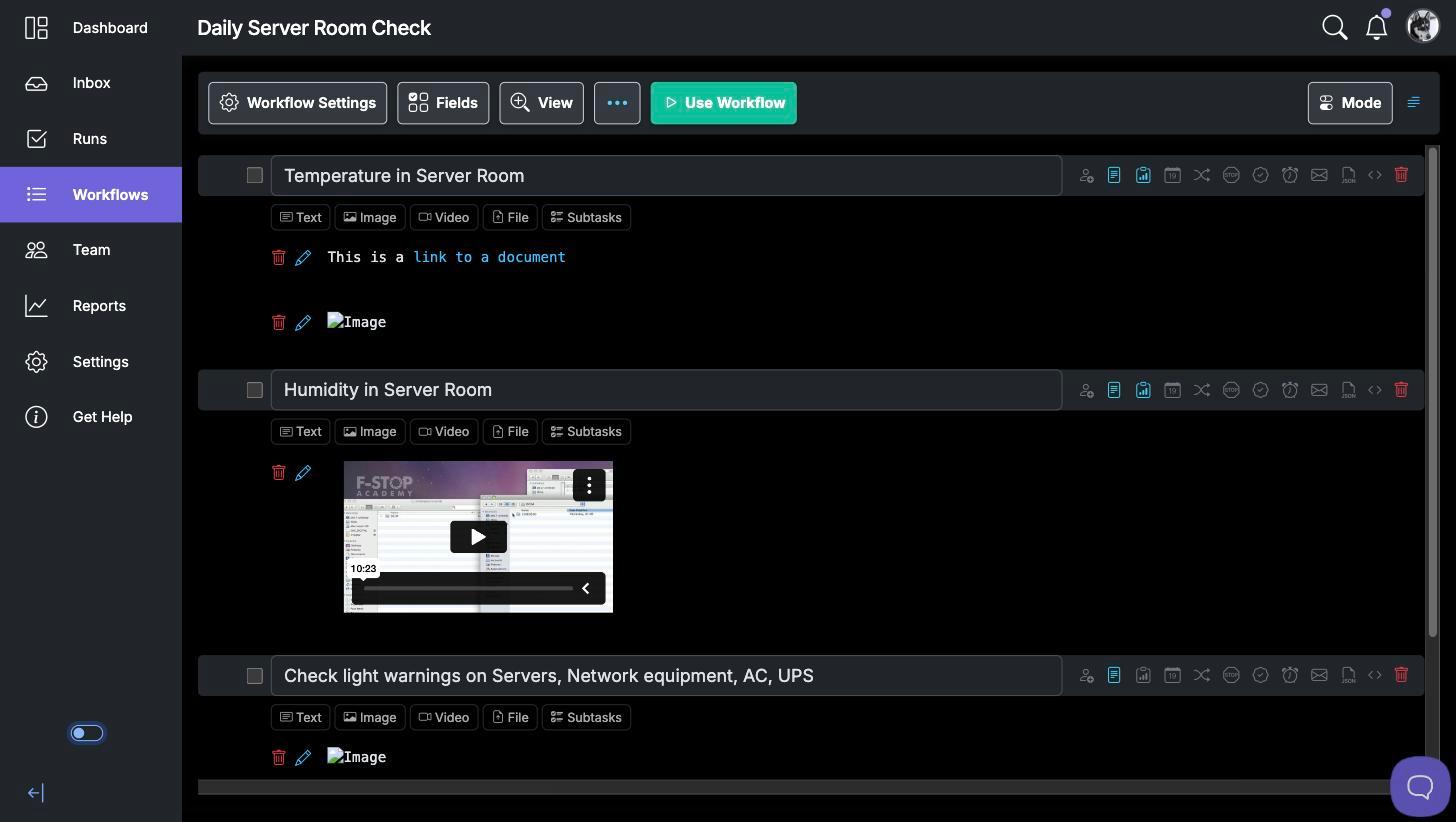Open the outline lines icon beside Mode
Screen dimensions: 1456x822
click(x=1413, y=103)
